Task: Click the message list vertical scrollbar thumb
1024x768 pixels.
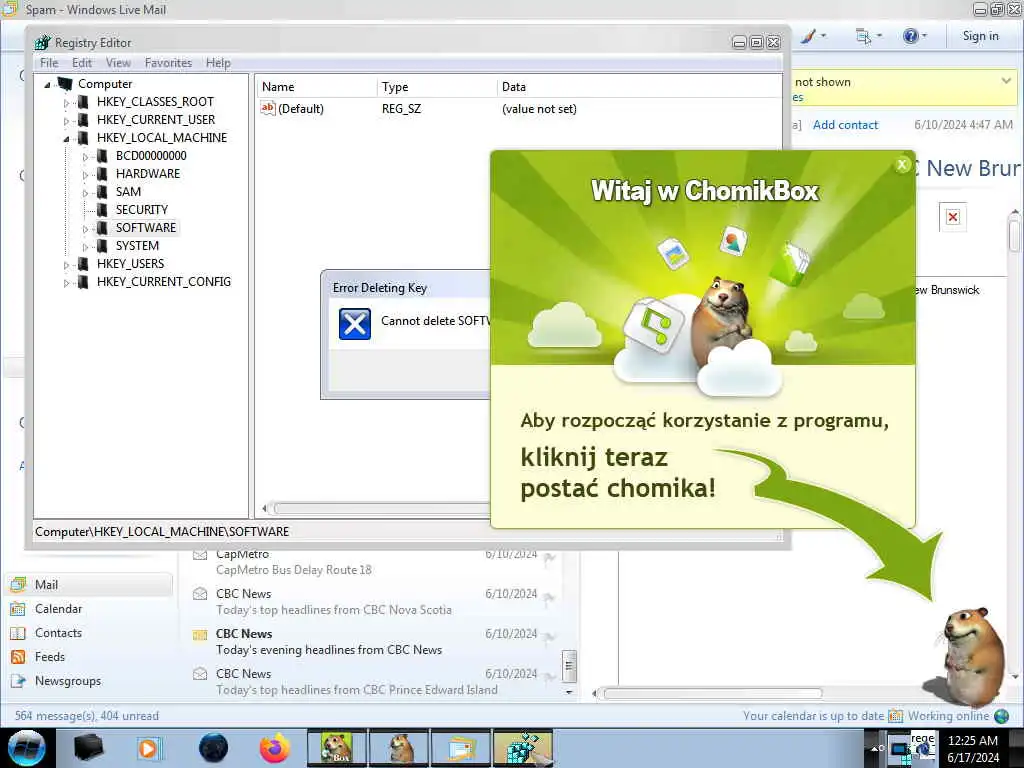Action: coord(569,666)
